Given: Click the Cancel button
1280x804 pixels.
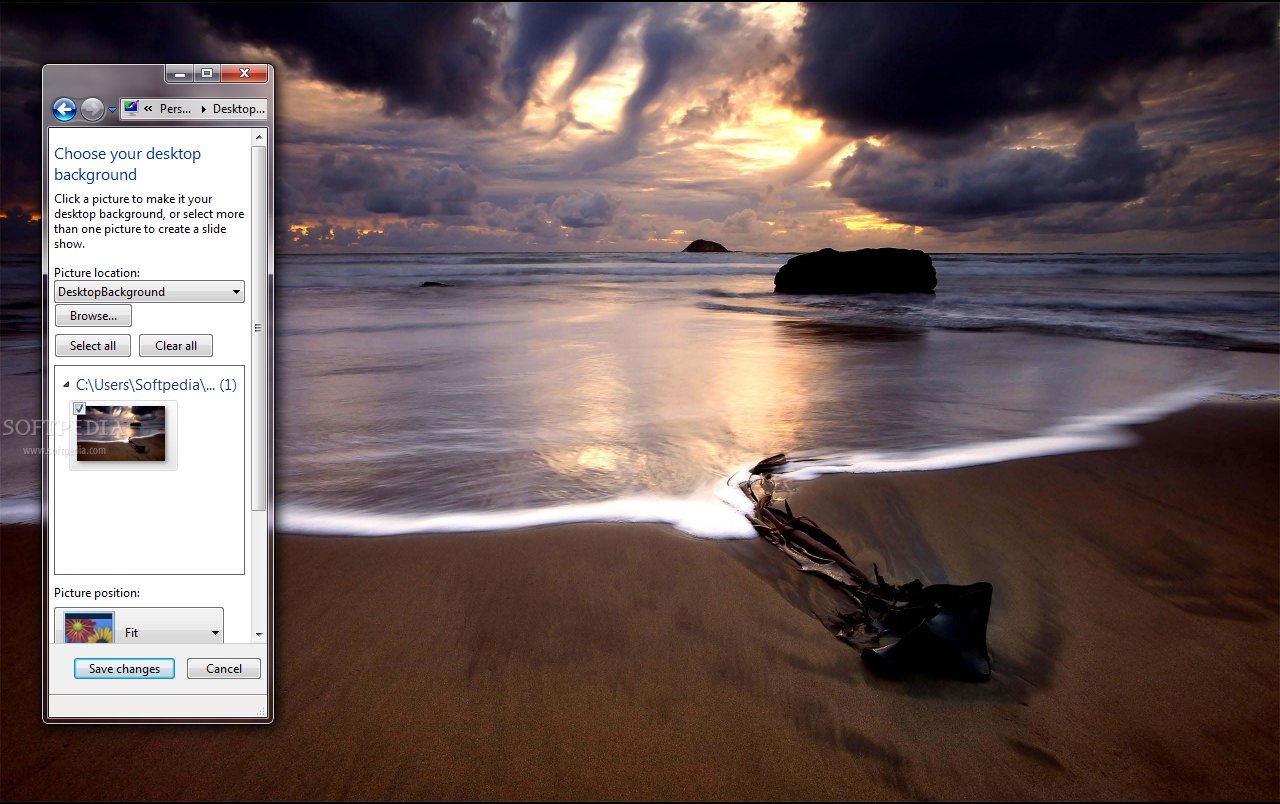Looking at the screenshot, I should coord(224,669).
